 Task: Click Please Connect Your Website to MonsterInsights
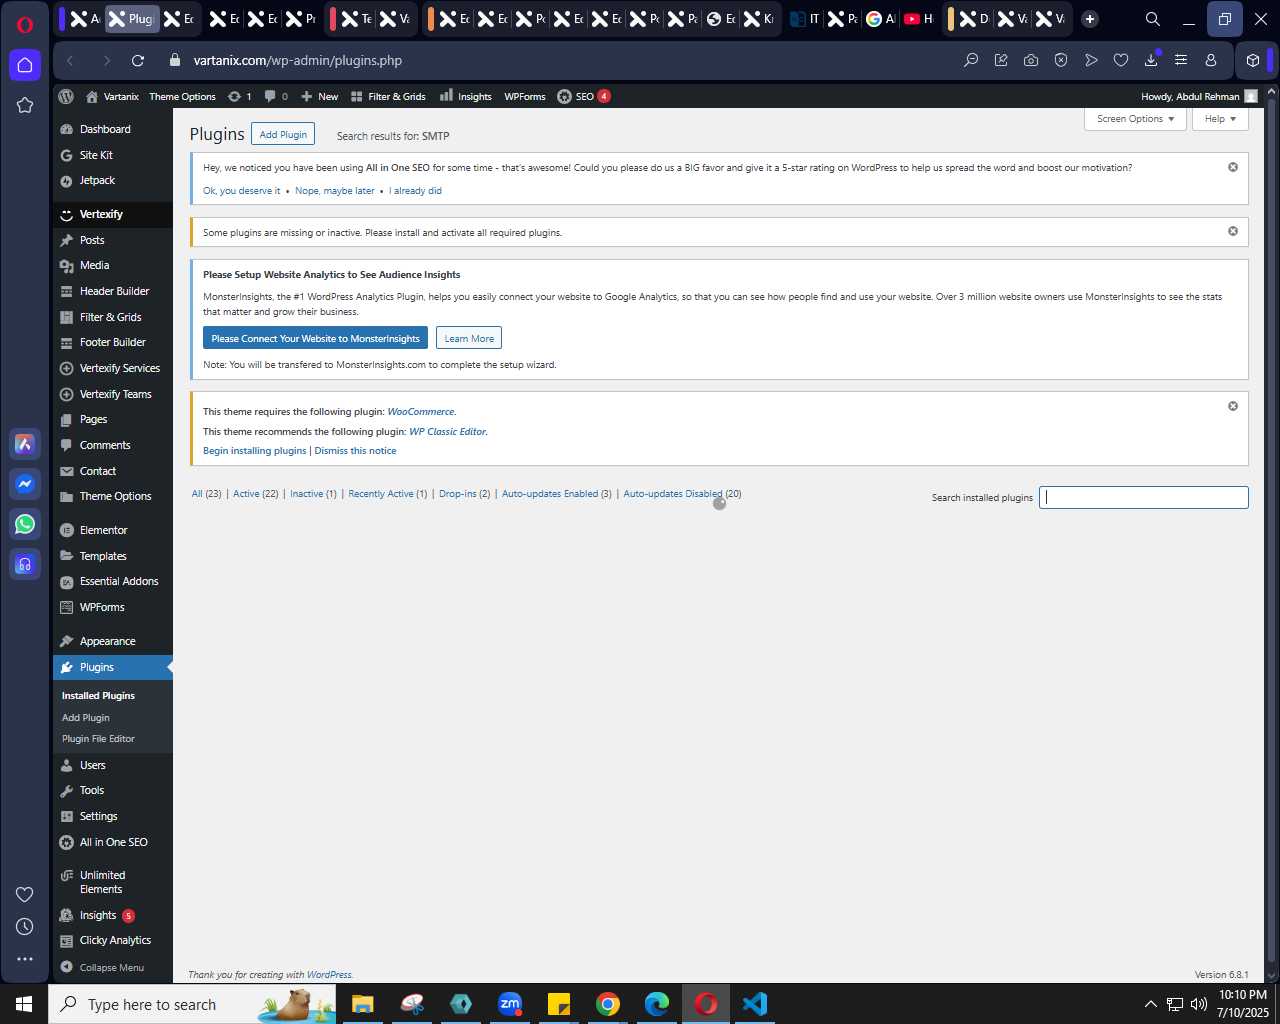(315, 338)
